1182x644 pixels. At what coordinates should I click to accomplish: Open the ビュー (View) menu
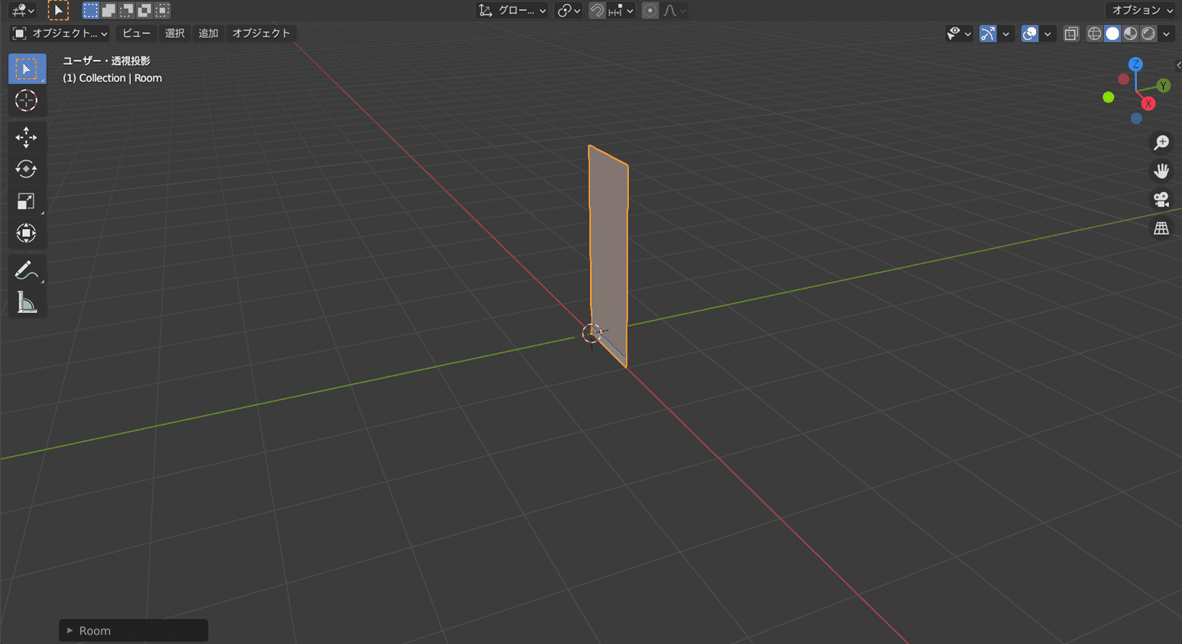(x=136, y=33)
